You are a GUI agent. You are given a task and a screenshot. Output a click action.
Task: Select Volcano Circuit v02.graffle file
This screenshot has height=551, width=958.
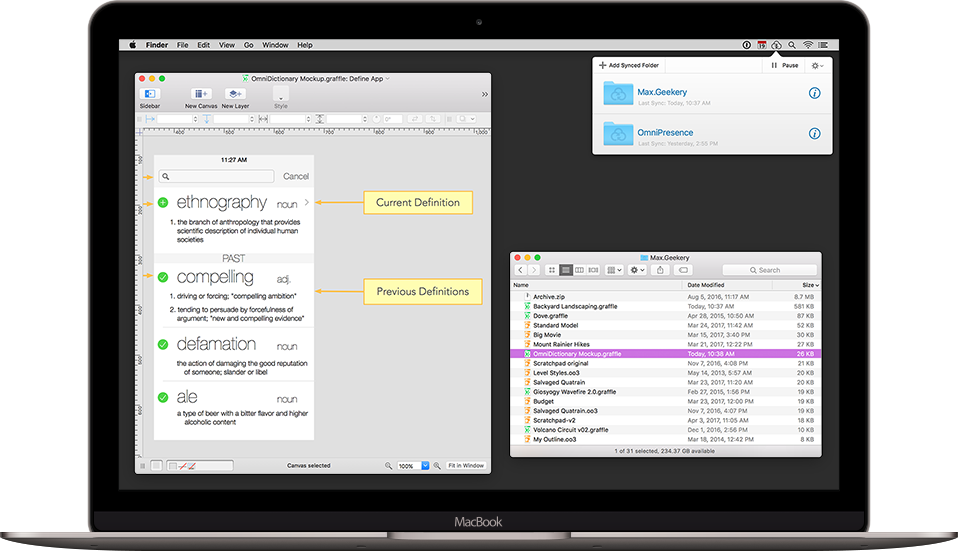pyautogui.click(x=666, y=430)
